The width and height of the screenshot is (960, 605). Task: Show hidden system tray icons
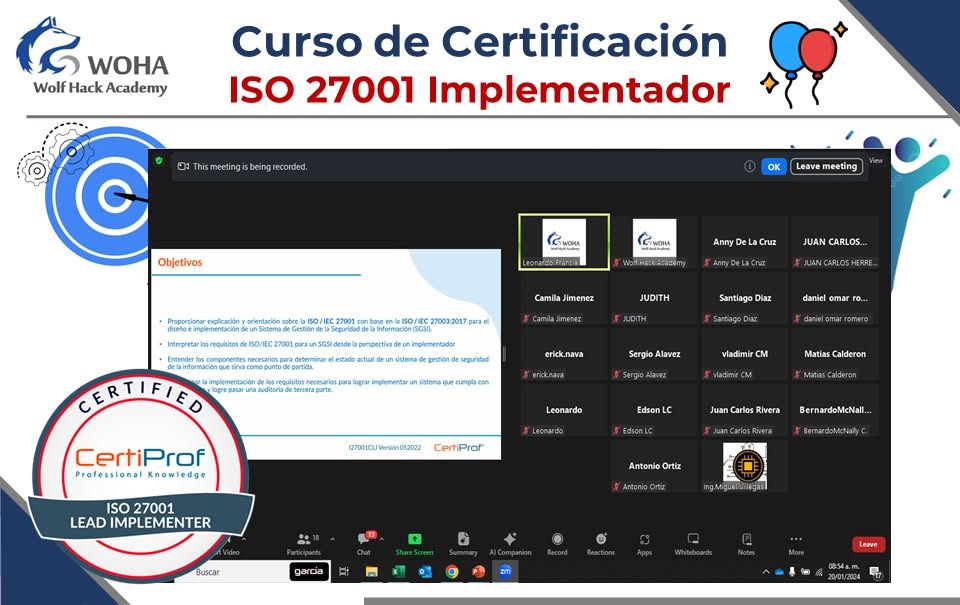(766, 572)
